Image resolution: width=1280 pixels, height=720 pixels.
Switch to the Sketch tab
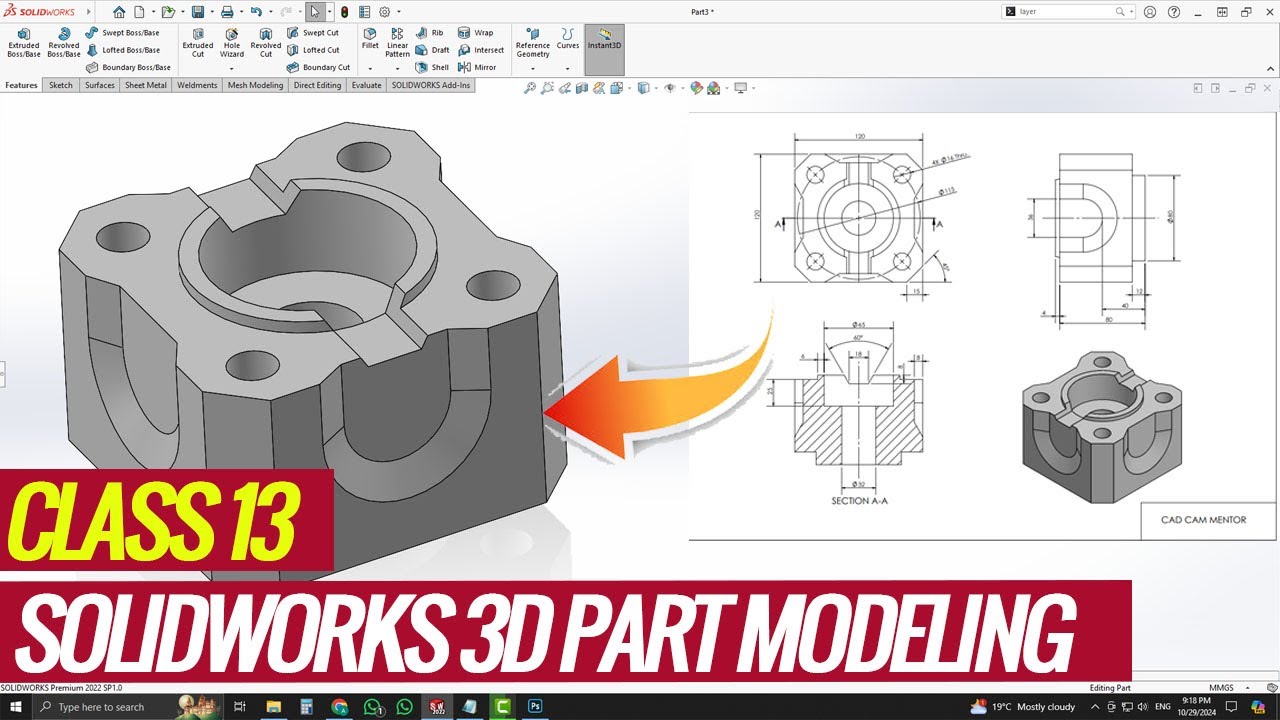(61, 86)
